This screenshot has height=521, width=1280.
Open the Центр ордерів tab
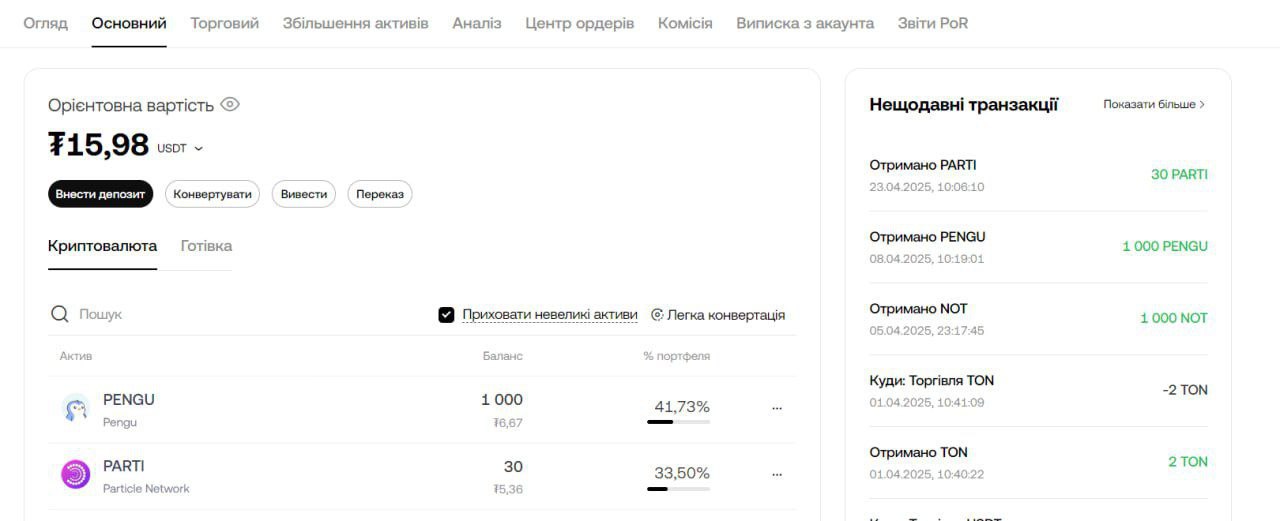pyautogui.click(x=580, y=23)
